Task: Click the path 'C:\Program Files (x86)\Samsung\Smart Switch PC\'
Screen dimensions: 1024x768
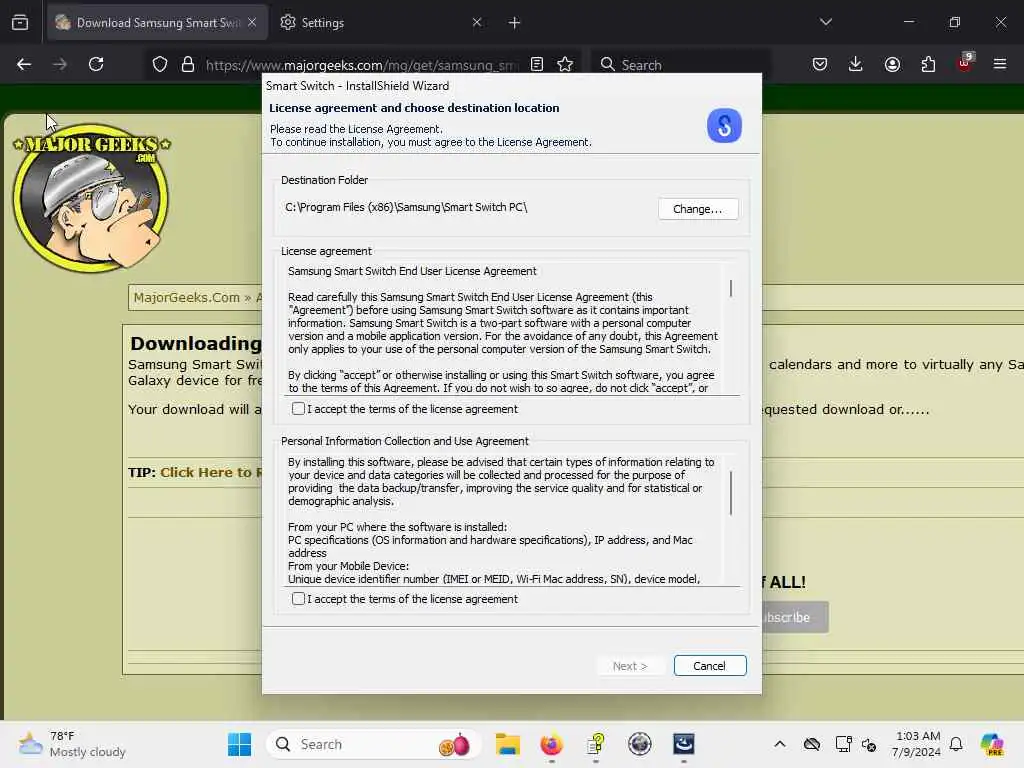Action: pyautogui.click(x=406, y=207)
